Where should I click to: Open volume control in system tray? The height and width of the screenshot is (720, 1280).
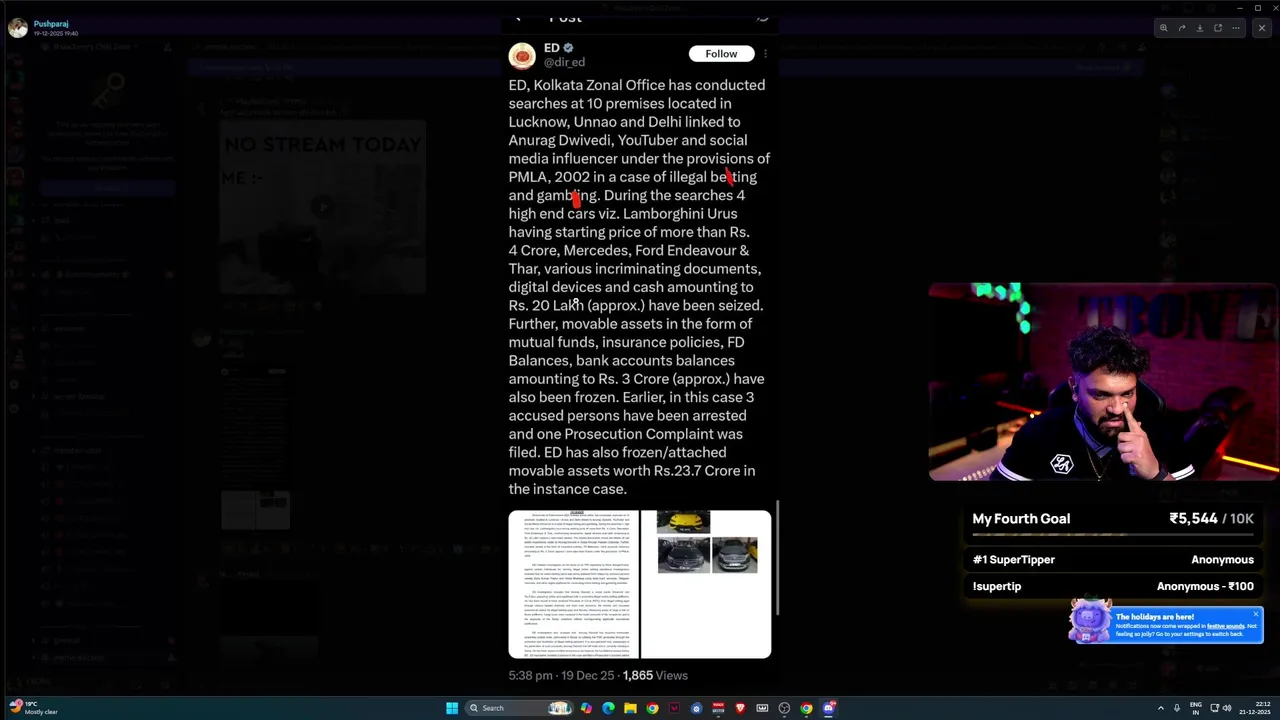(x=1226, y=708)
